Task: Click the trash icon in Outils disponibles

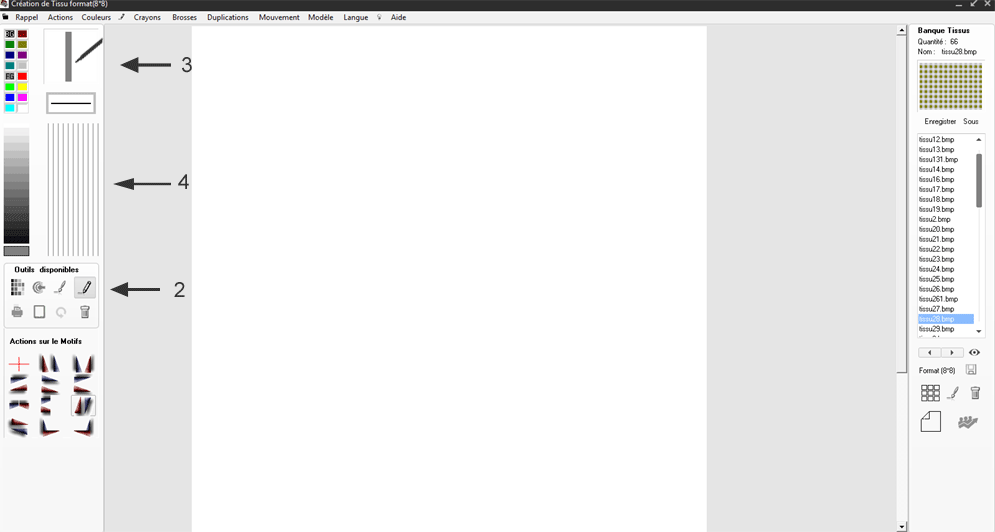Action: pos(85,312)
